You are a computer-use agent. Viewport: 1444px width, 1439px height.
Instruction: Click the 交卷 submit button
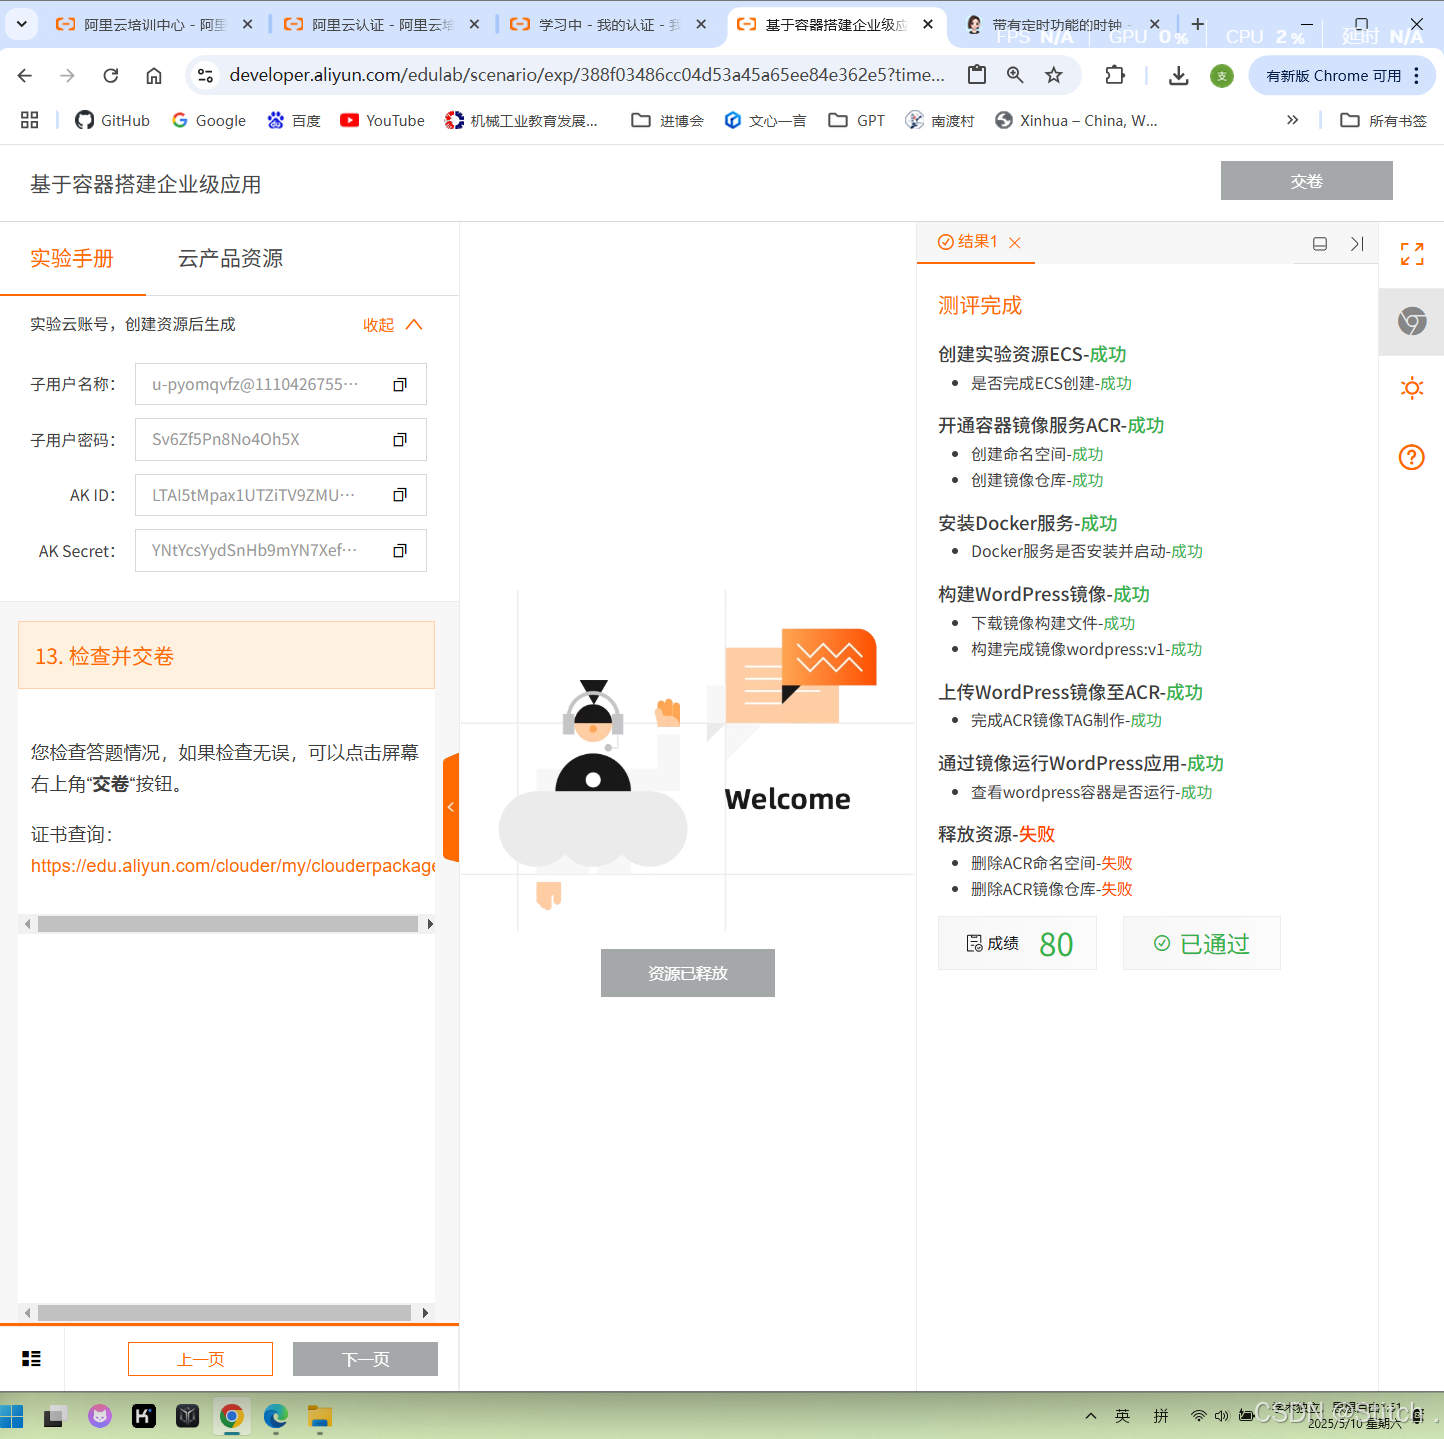(x=1306, y=181)
